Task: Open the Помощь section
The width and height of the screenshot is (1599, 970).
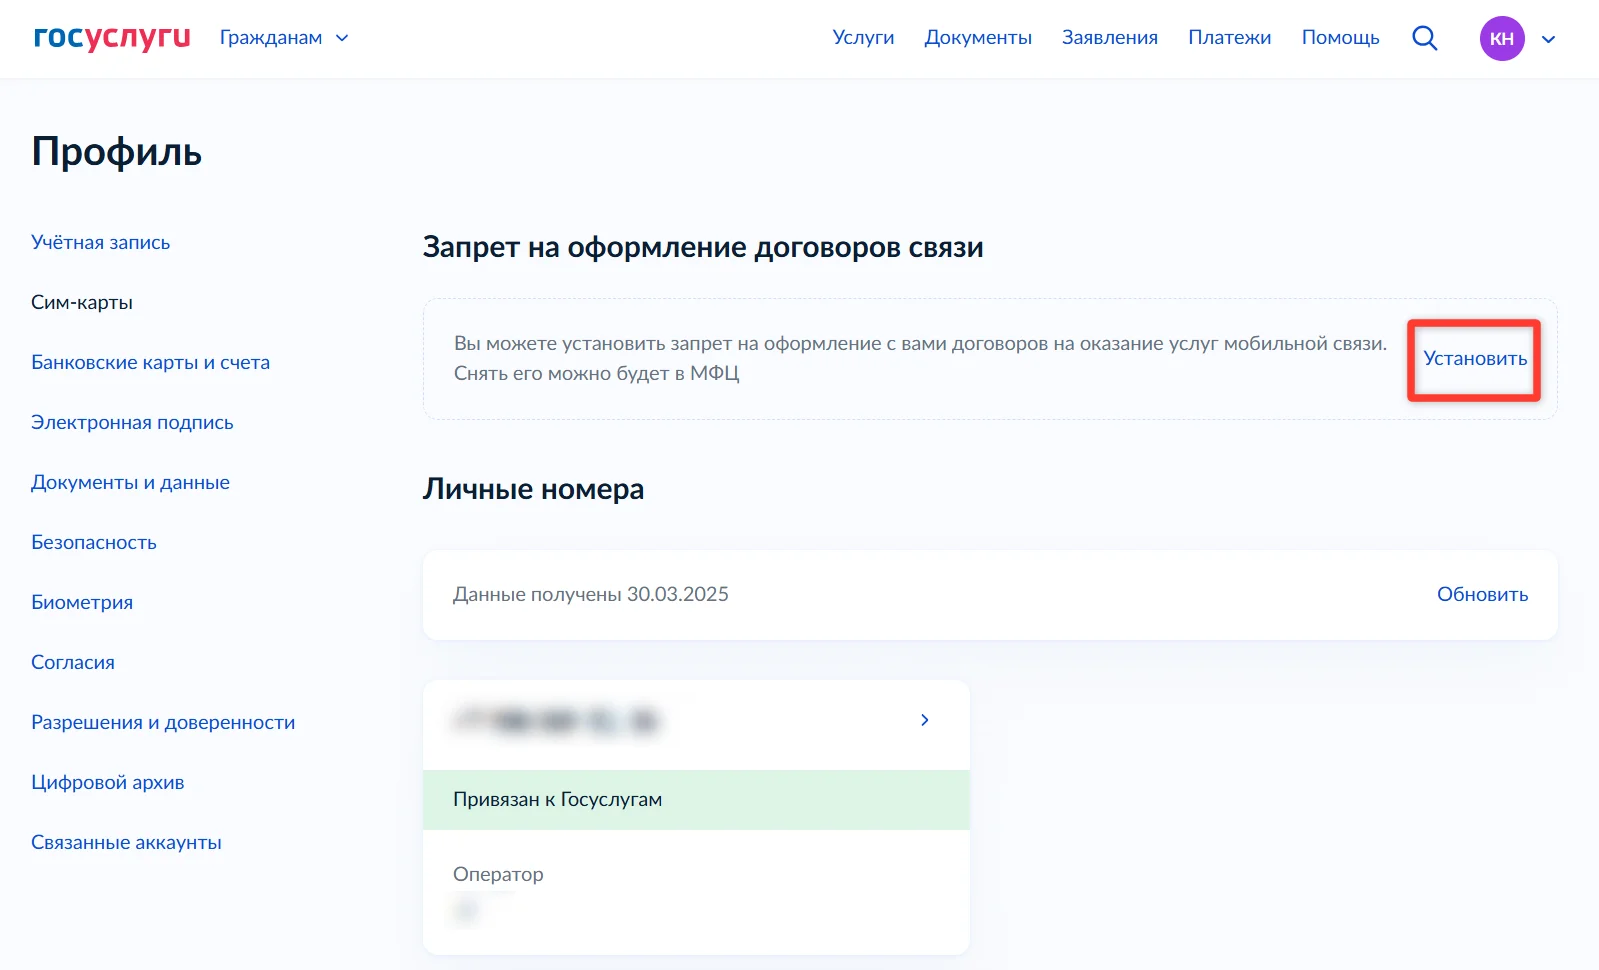Action: [x=1340, y=38]
